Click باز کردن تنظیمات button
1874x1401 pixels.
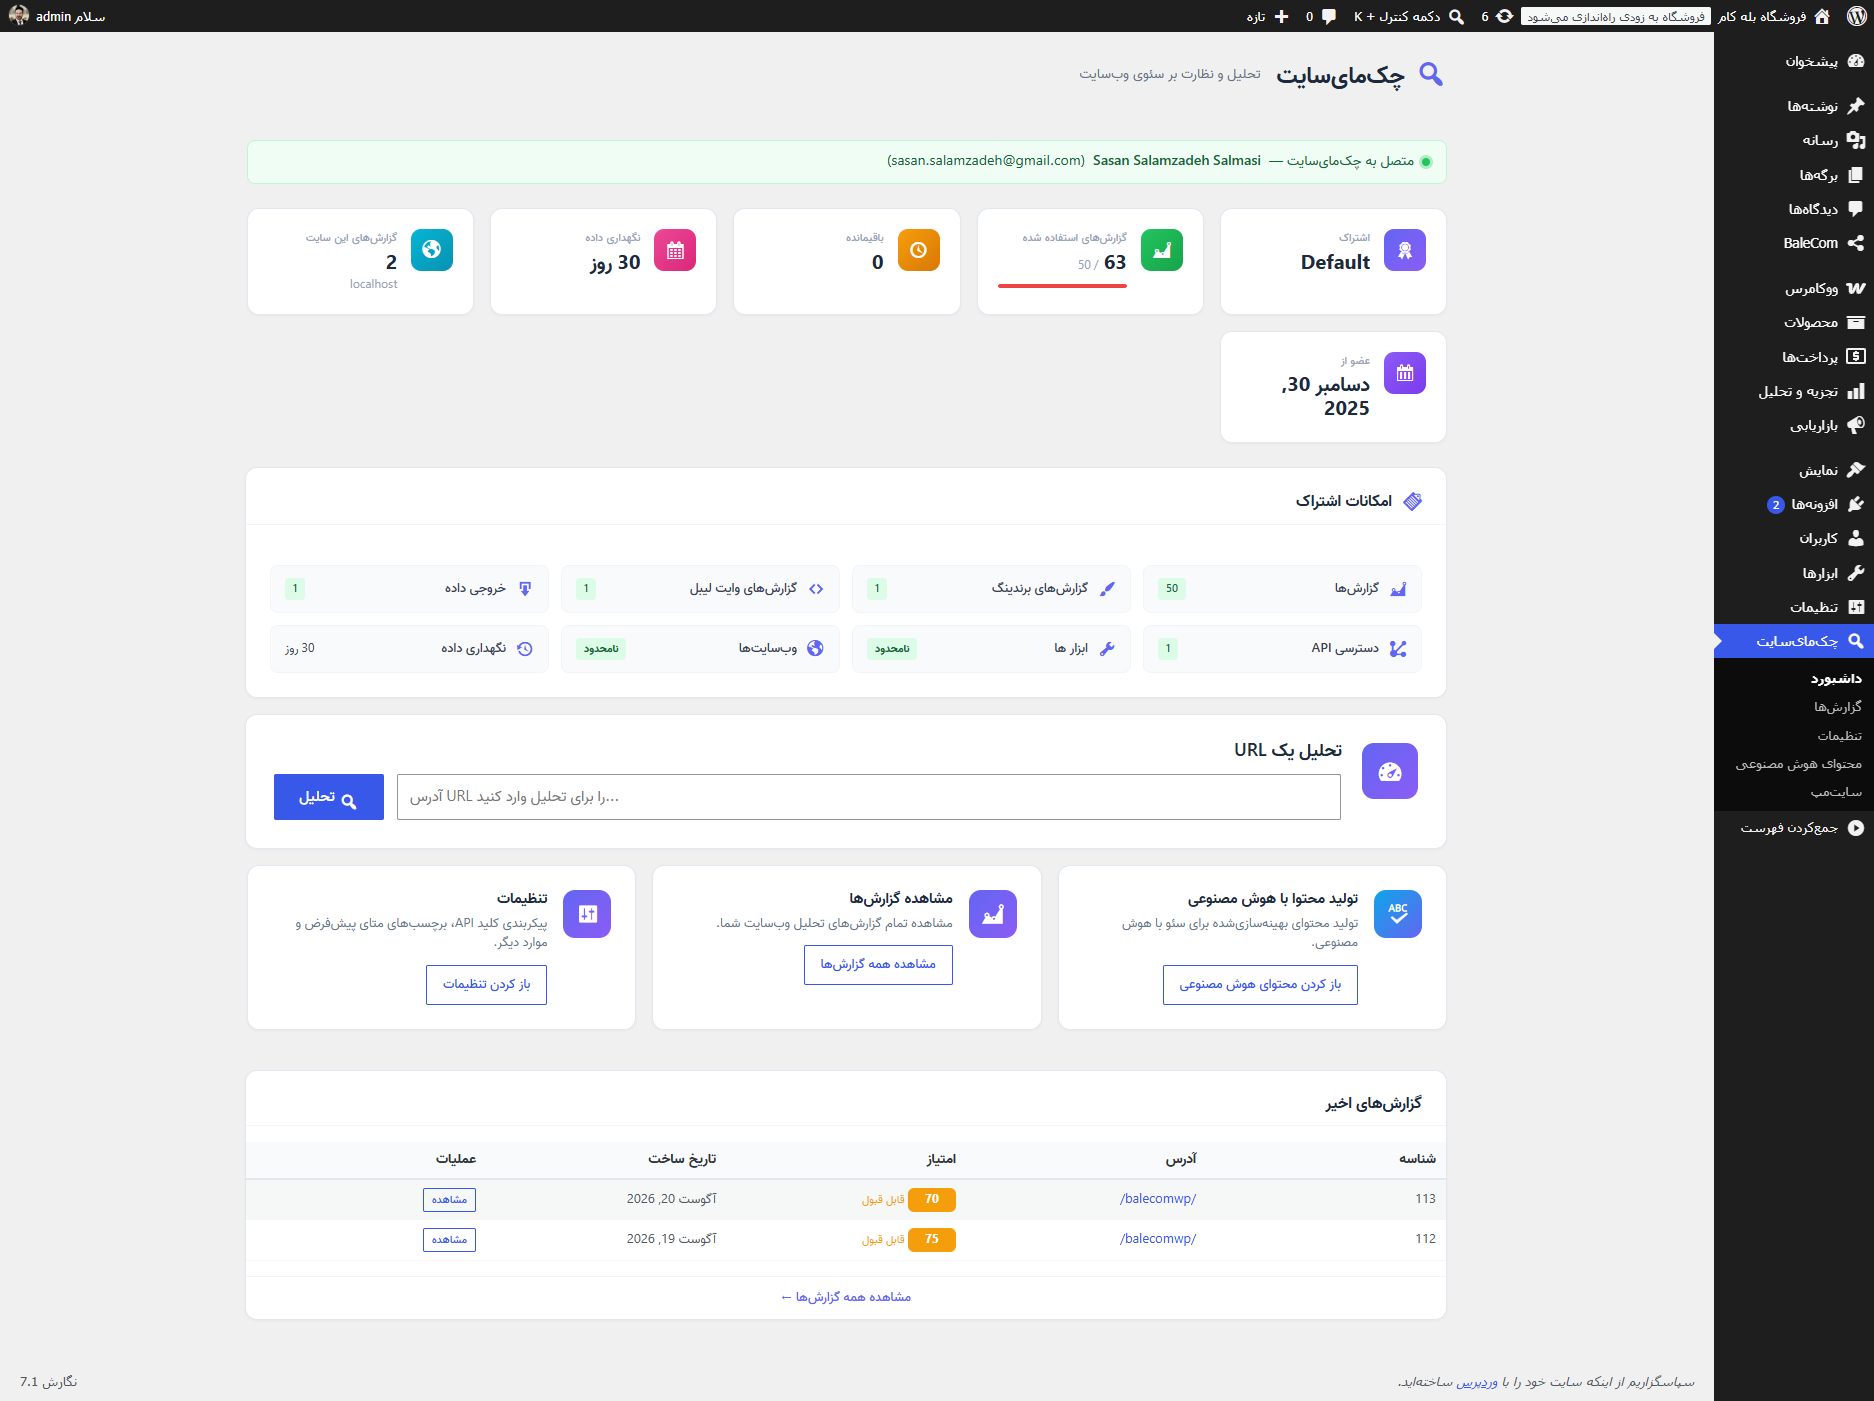coord(486,985)
